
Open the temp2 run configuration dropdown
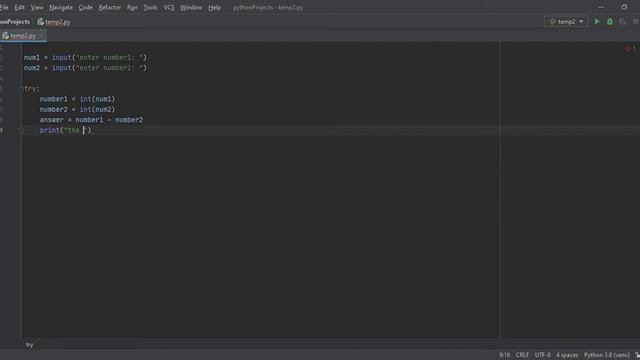[566, 22]
